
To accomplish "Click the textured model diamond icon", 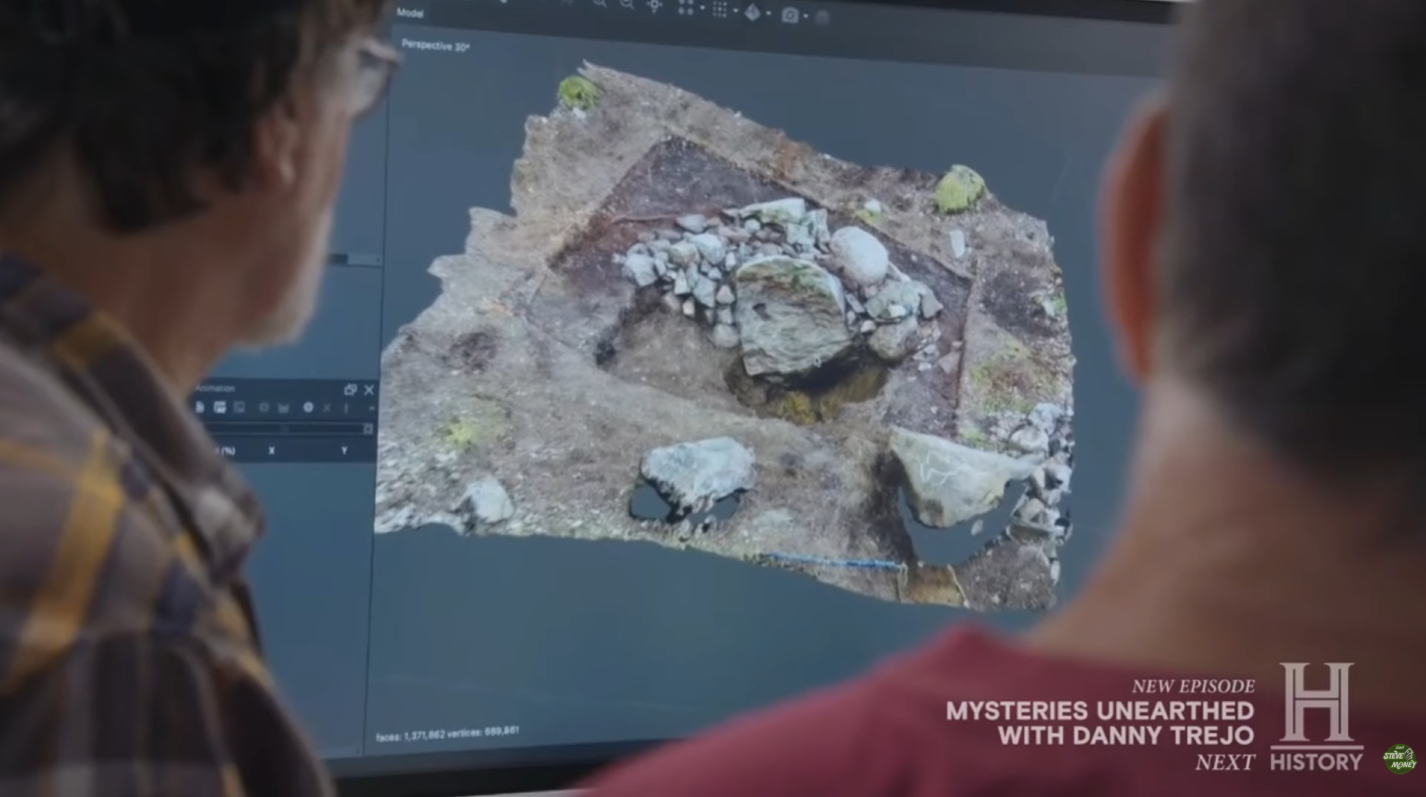I will [x=752, y=12].
